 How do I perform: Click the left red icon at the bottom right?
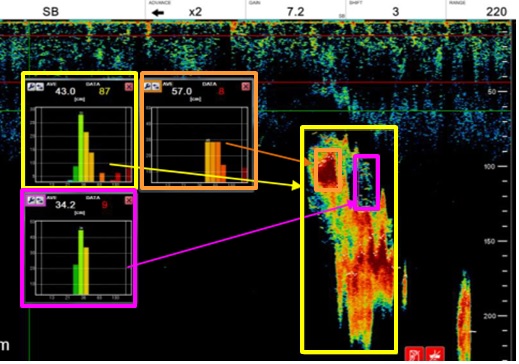414,354
